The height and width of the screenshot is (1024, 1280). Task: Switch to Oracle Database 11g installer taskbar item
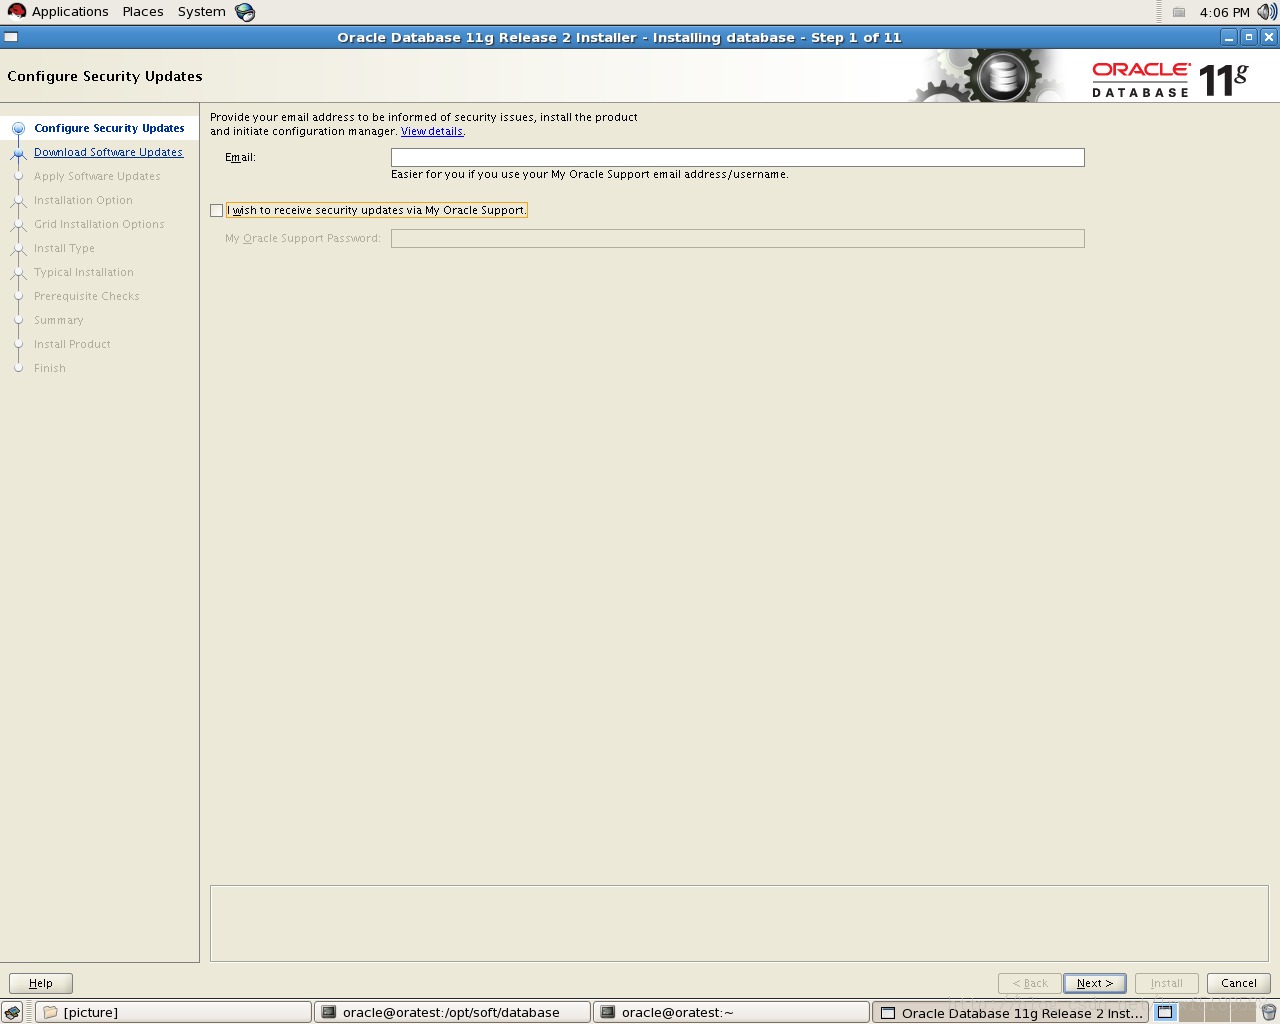1011,1012
